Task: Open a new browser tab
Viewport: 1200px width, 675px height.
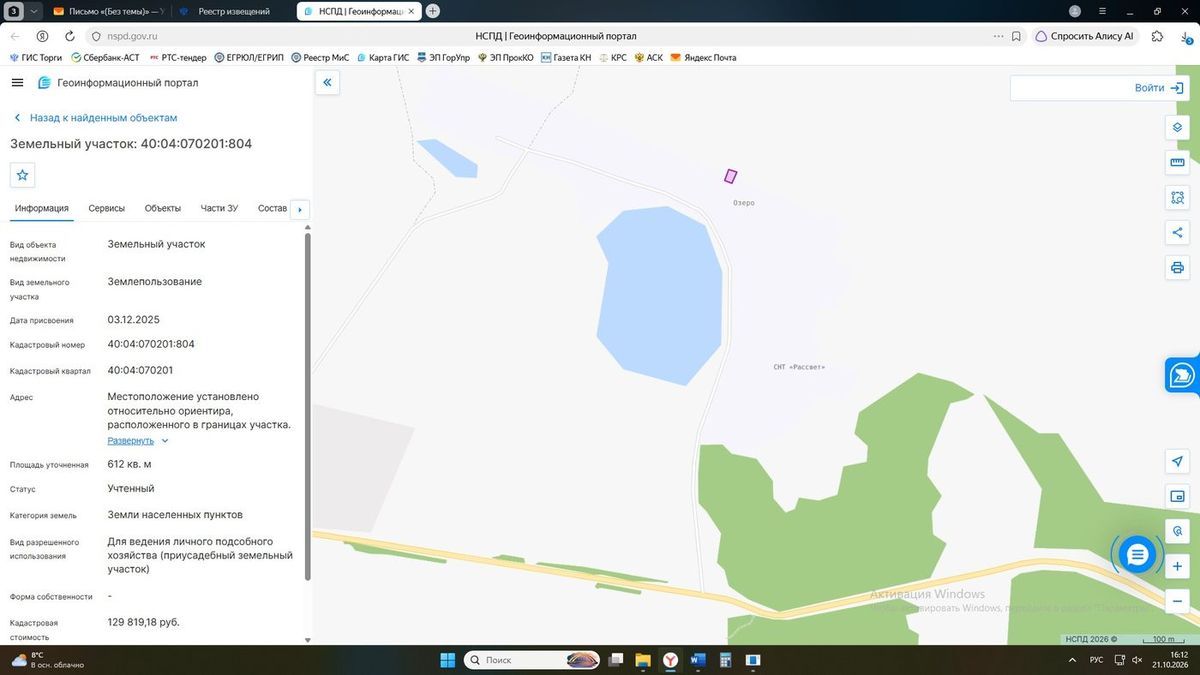Action: [433, 11]
